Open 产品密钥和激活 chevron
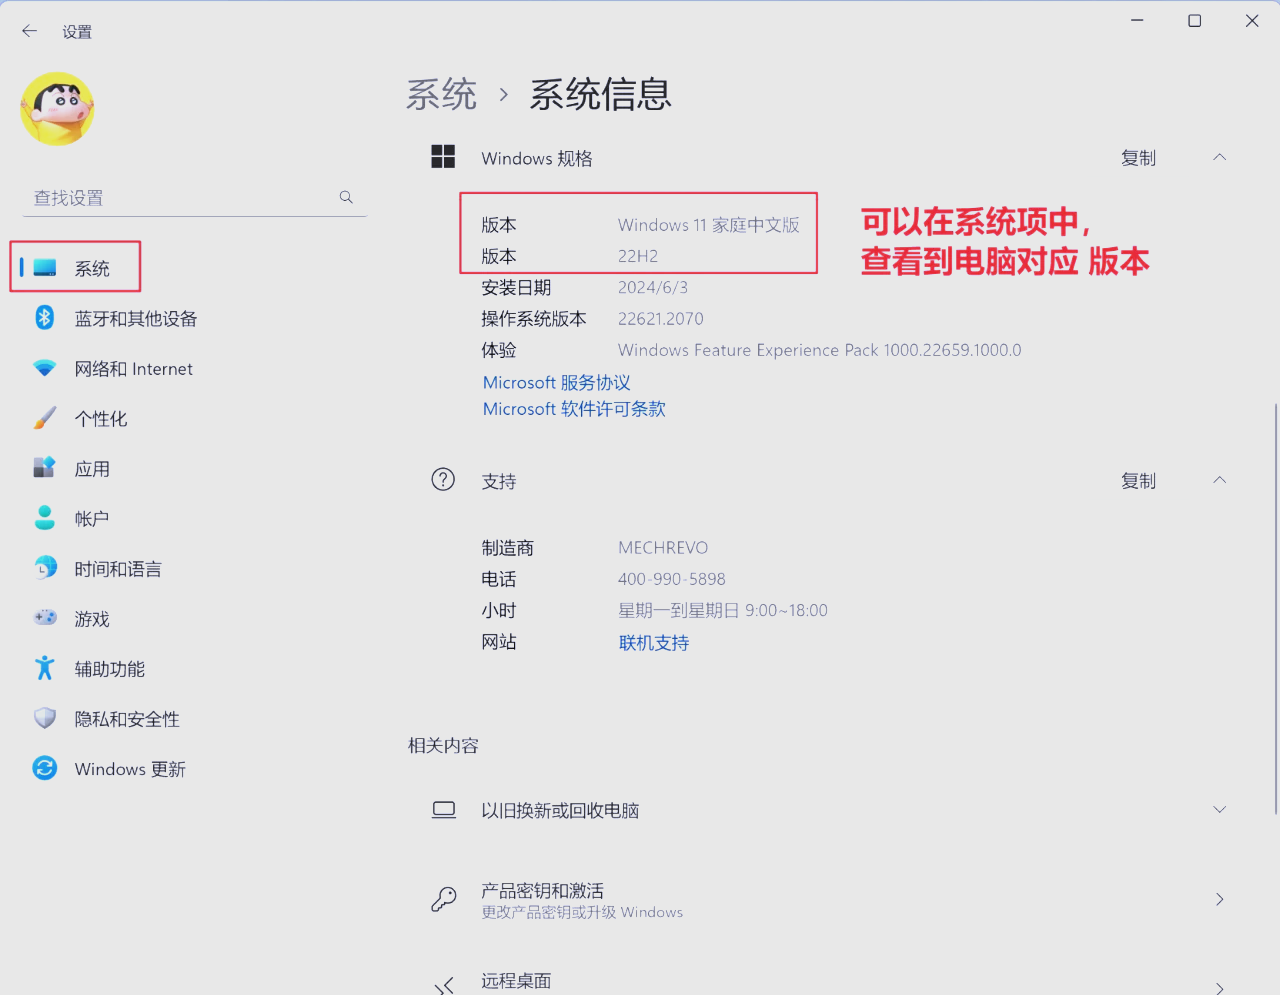 [1219, 899]
